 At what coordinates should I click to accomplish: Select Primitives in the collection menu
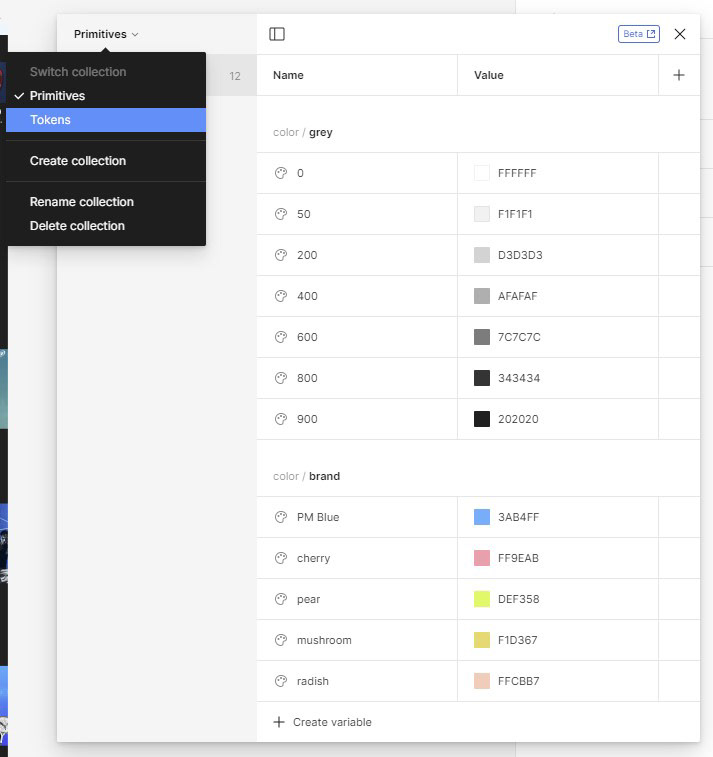point(106,96)
